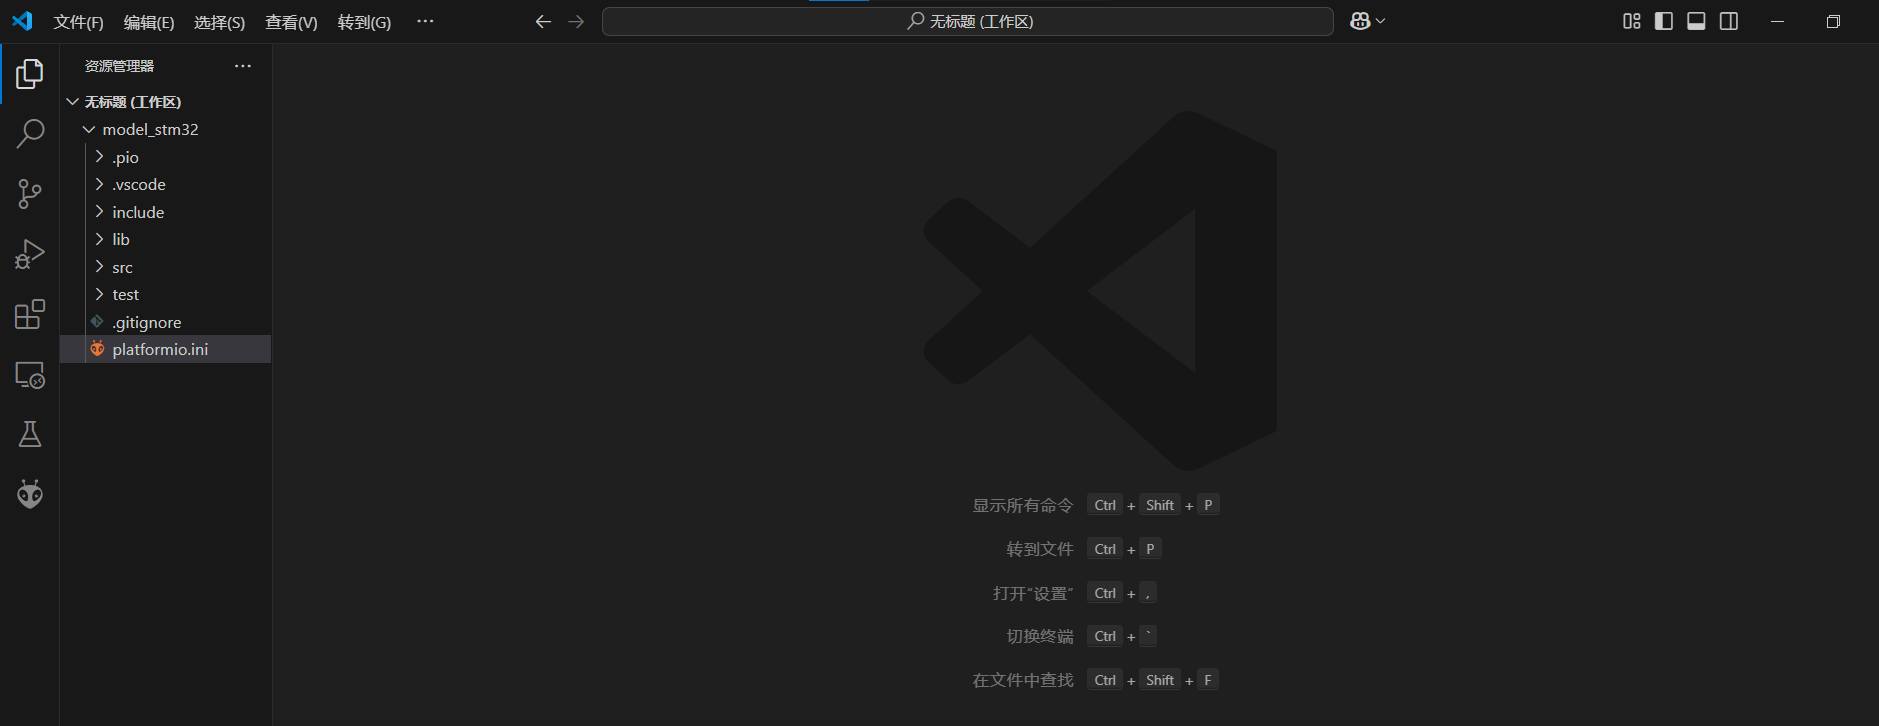Click the 在文件中查找 hint text
The image size is (1879, 726).
[1023, 680]
